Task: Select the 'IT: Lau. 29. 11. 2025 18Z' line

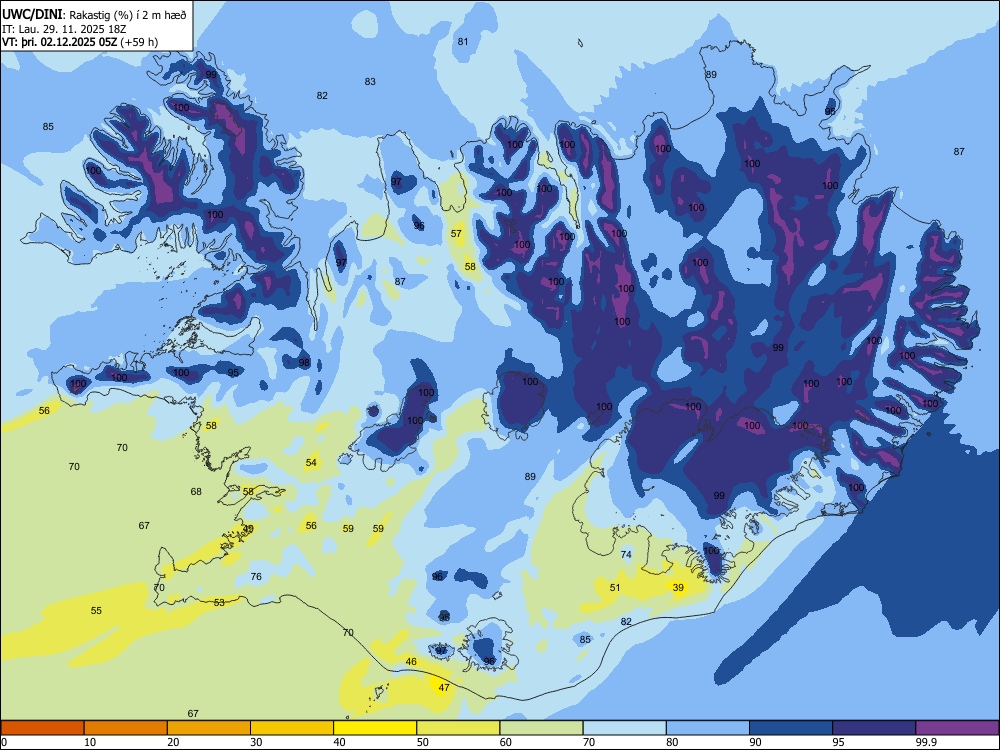Action: pos(64,29)
